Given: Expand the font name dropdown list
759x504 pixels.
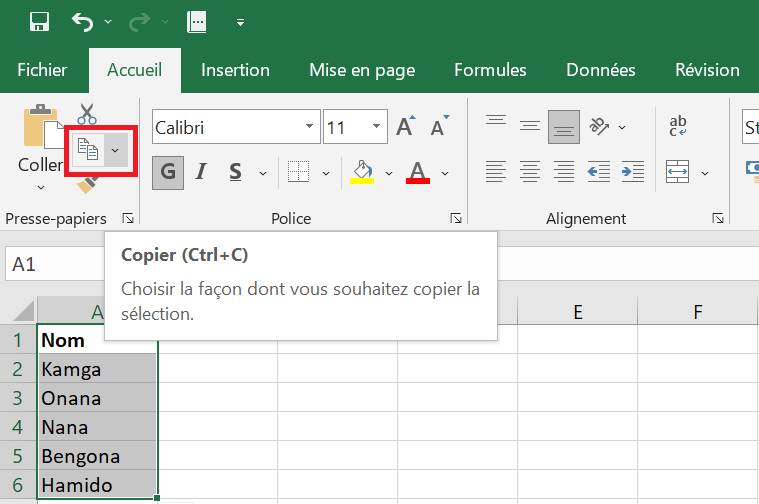Looking at the screenshot, I should (309, 126).
